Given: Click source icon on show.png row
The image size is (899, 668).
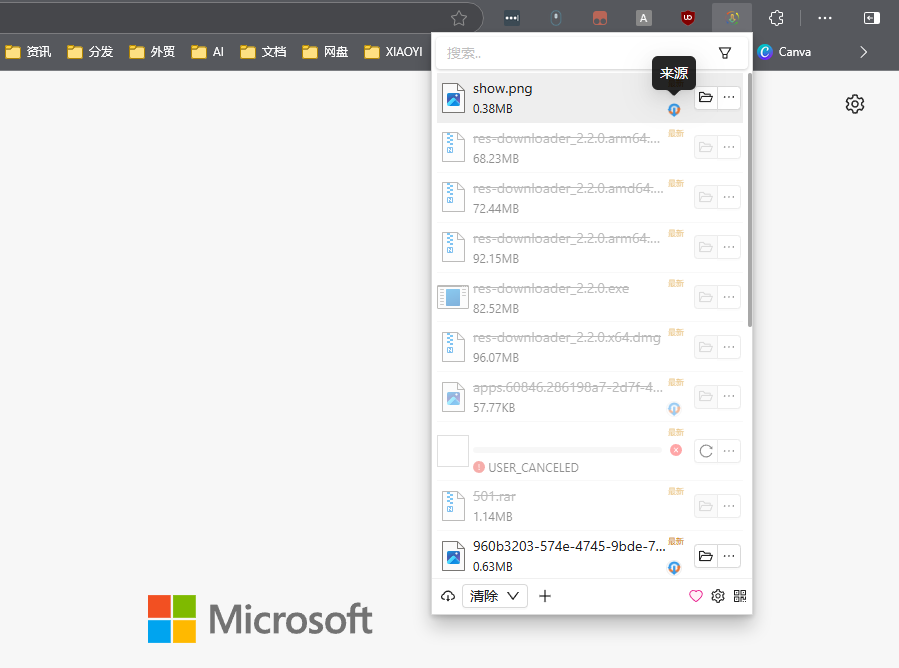Looking at the screenshot, I should [674, 110].
